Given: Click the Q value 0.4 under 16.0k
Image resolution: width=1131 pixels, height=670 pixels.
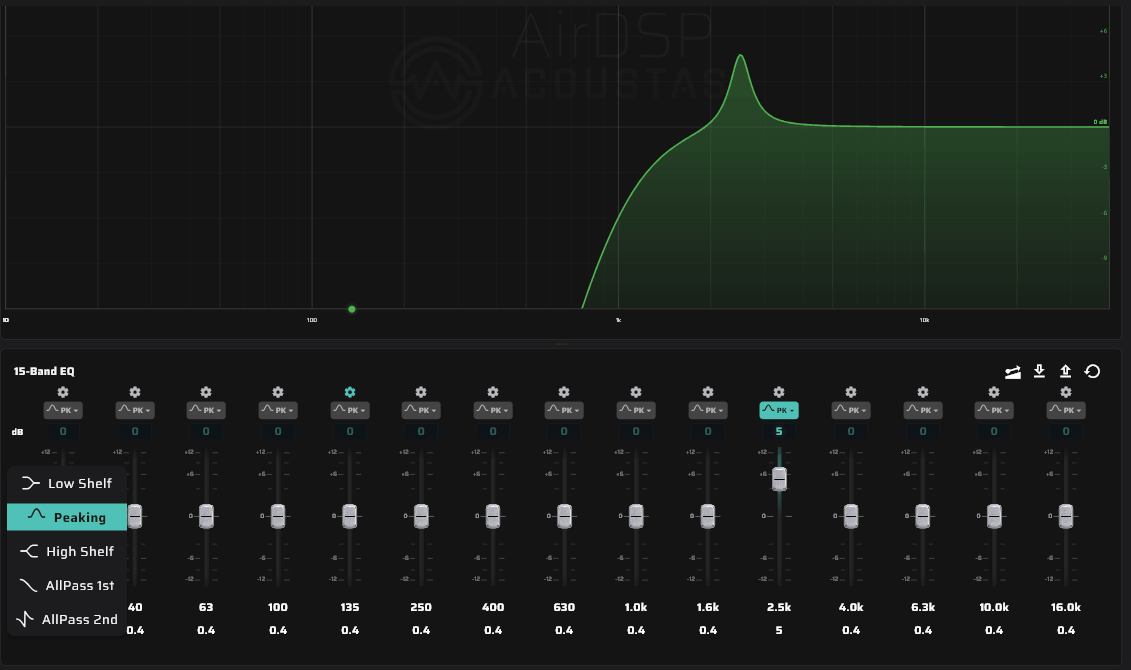Looking at the screenshot, I should (x=1066, y=630).
